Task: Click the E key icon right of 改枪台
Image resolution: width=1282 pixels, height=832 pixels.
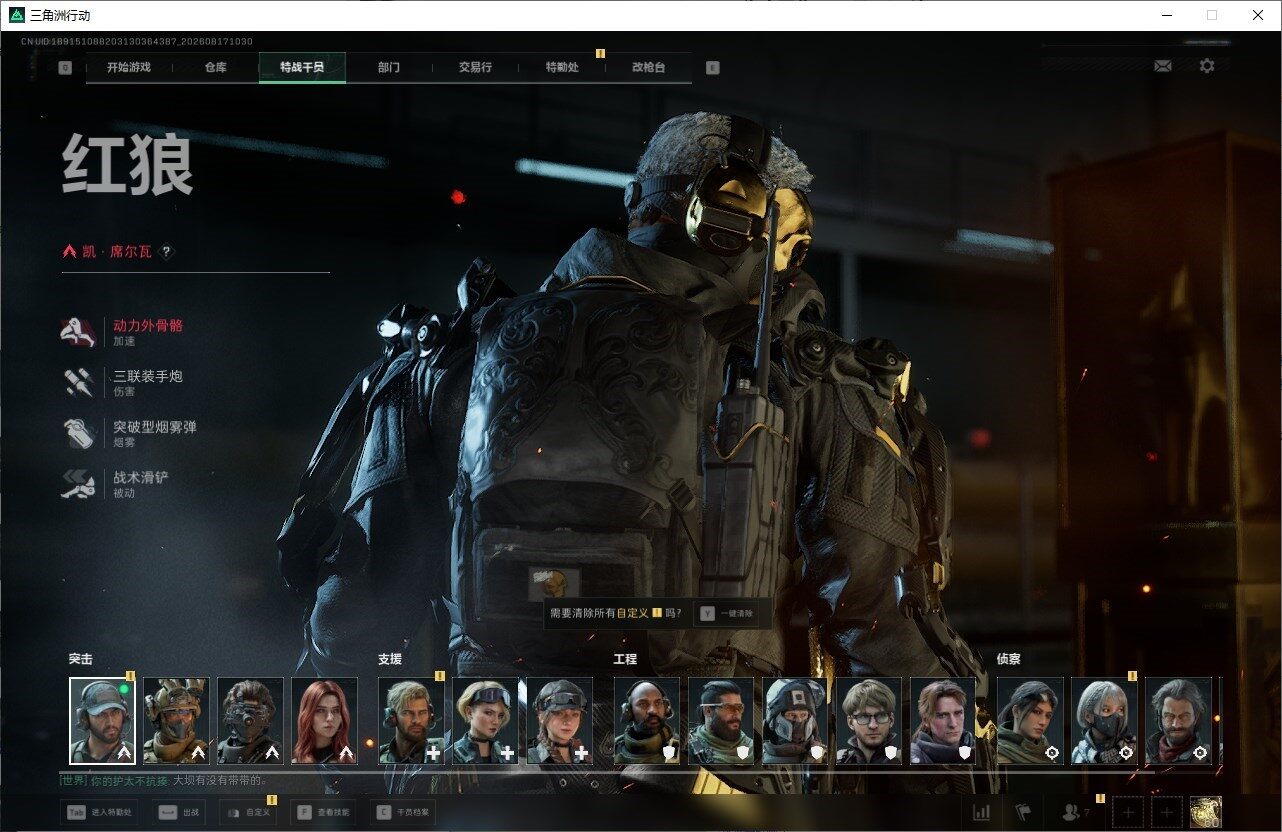Action: (712, 68)
